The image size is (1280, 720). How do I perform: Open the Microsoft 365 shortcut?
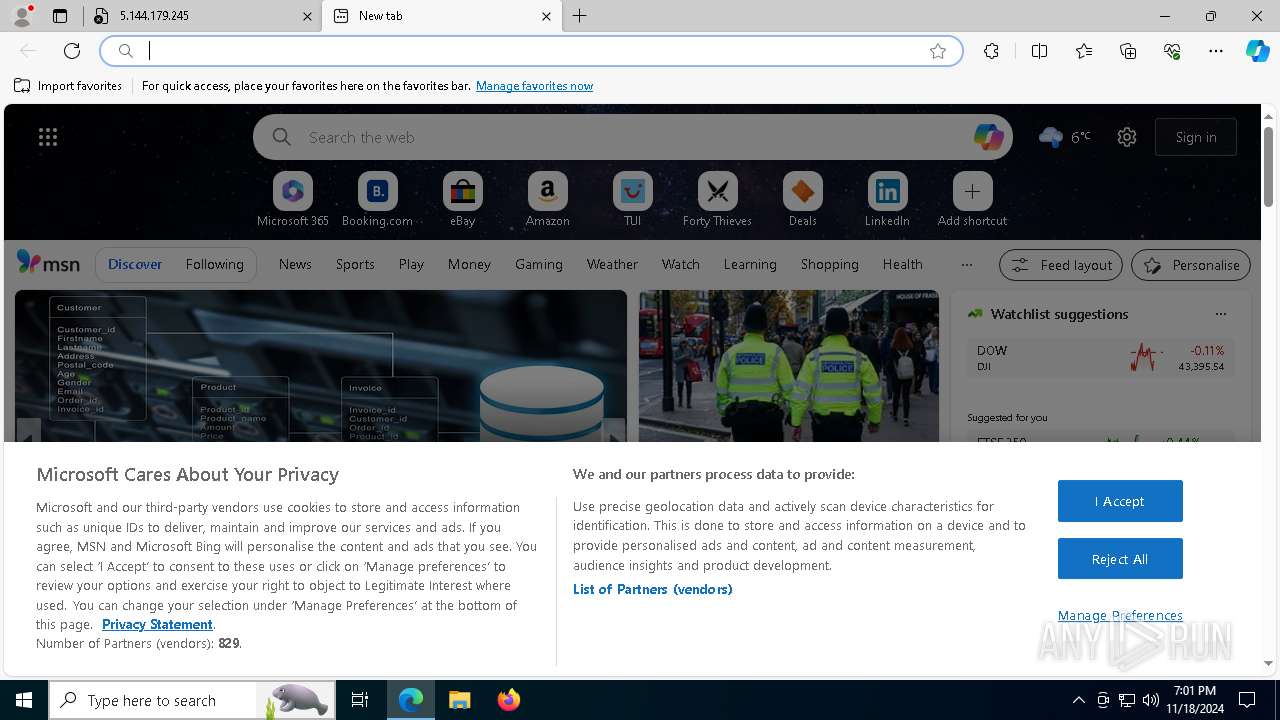[x=292, y=199]
